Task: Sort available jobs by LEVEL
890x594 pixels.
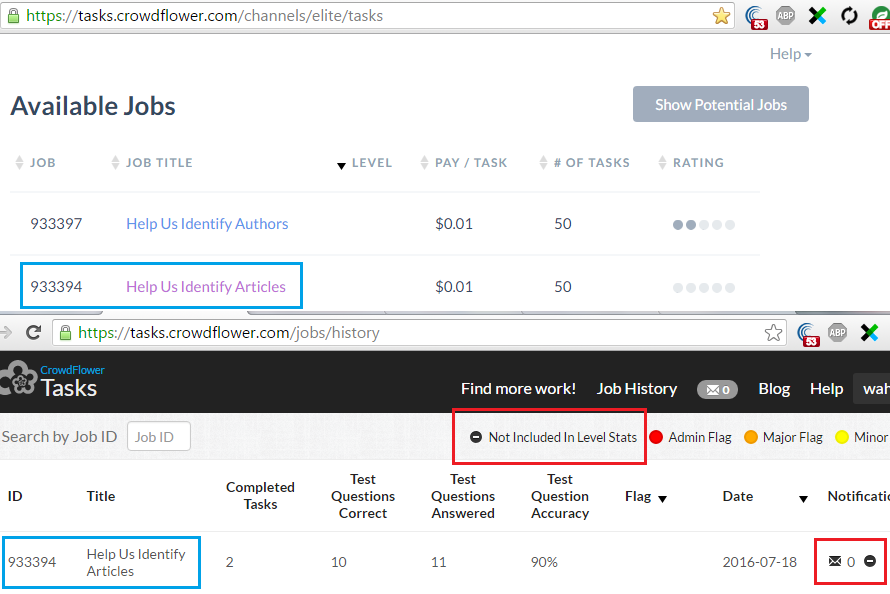Action: click(x=364, y=163)
